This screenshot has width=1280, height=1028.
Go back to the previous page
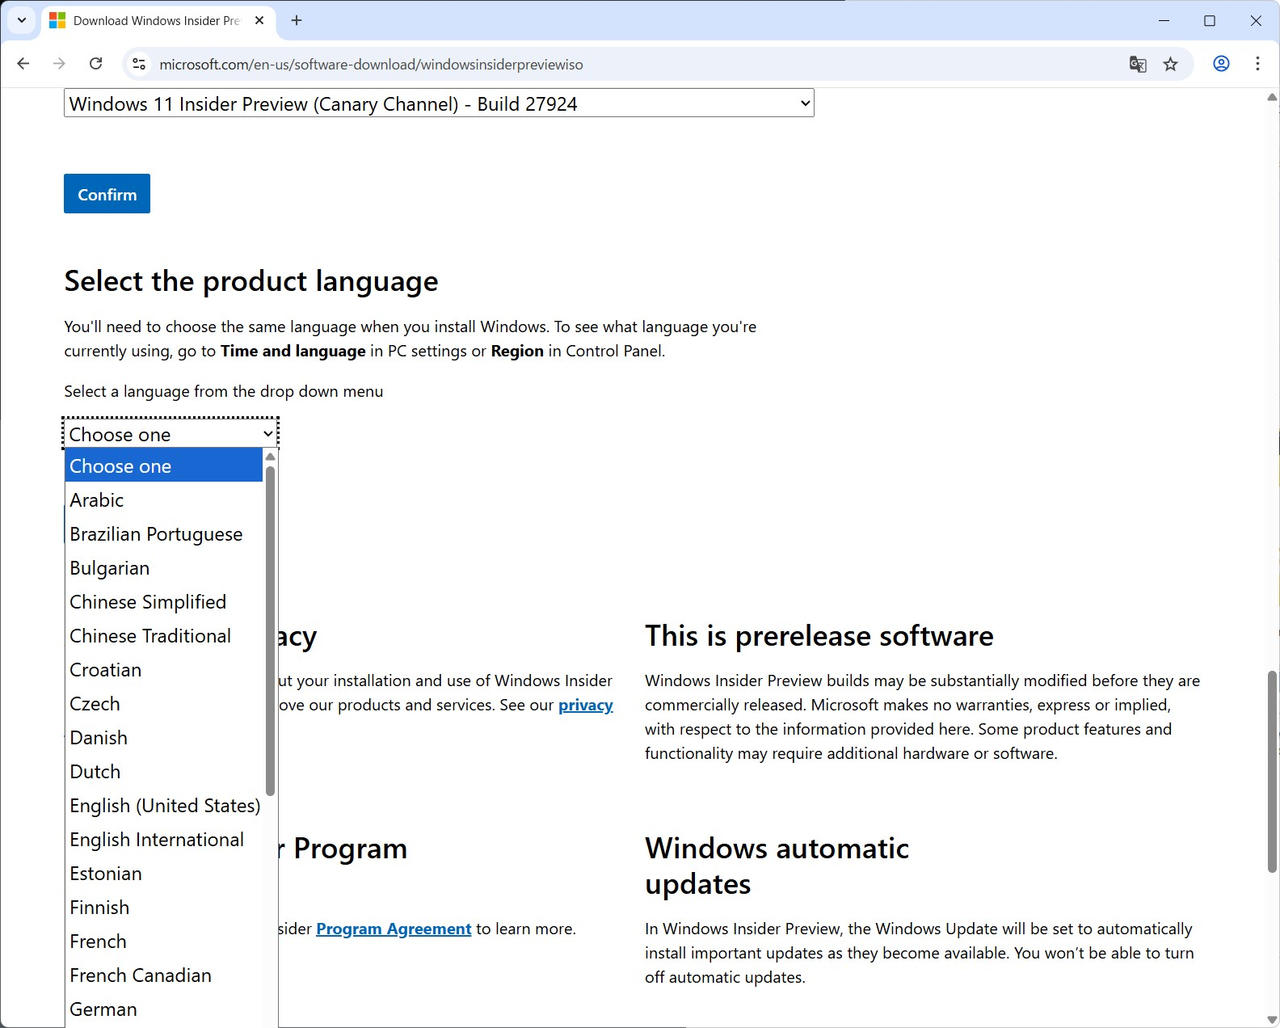click(x=23, y=64)
